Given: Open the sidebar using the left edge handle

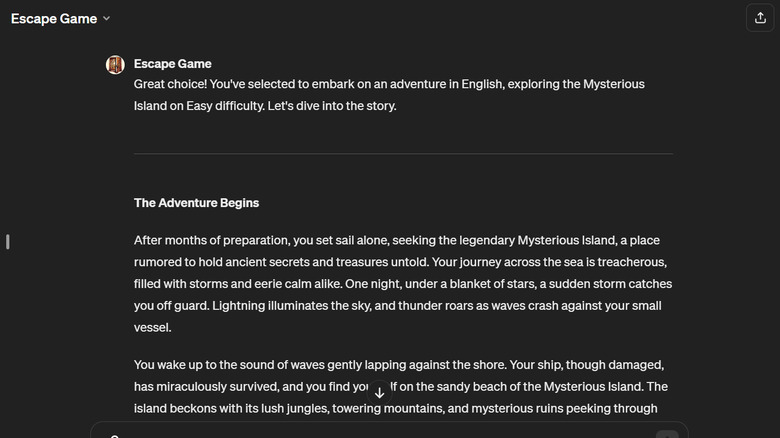Looking at the screenshot, I should click(8, 241).
